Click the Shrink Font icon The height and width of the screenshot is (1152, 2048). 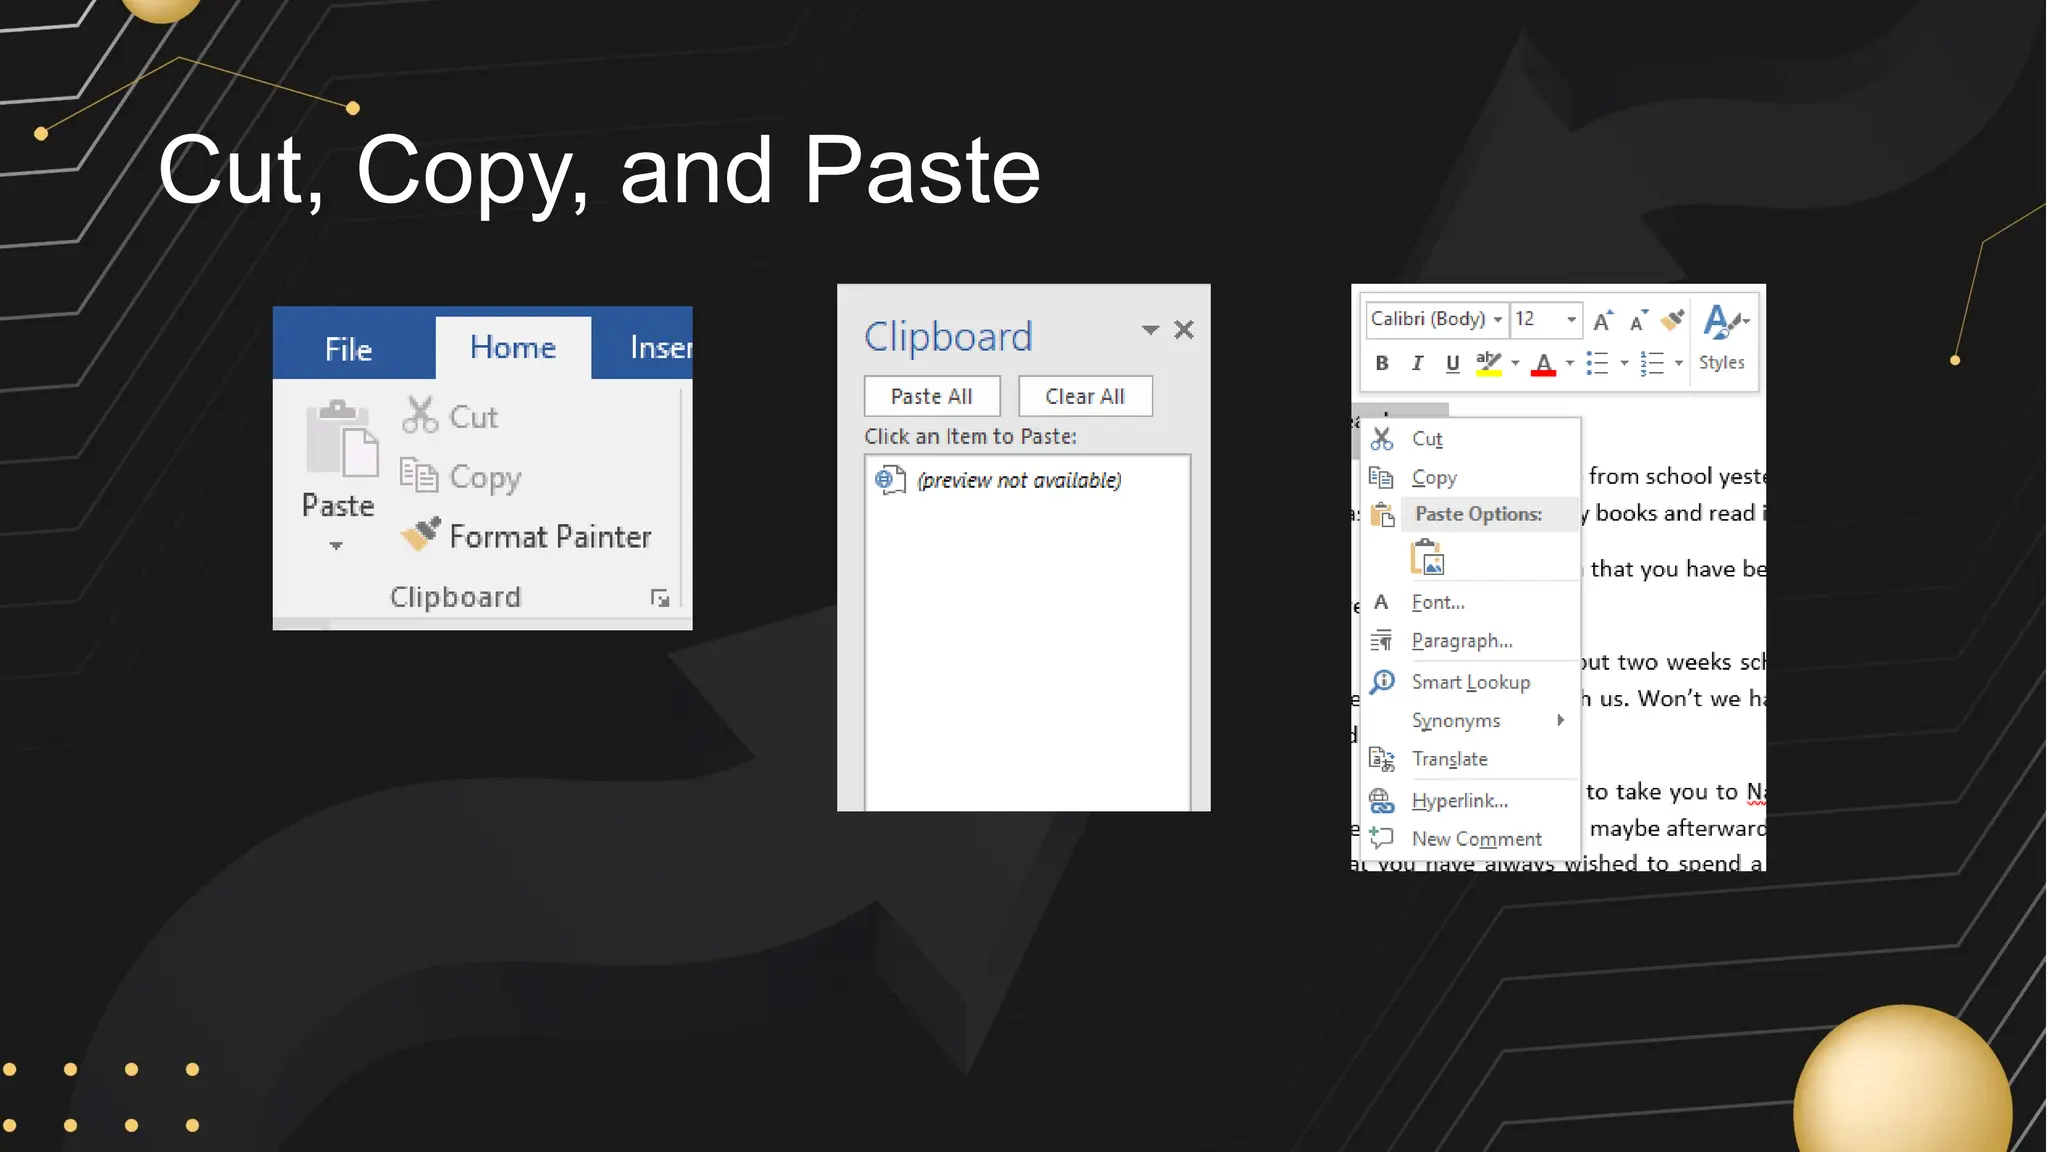tap(1638, 320)
